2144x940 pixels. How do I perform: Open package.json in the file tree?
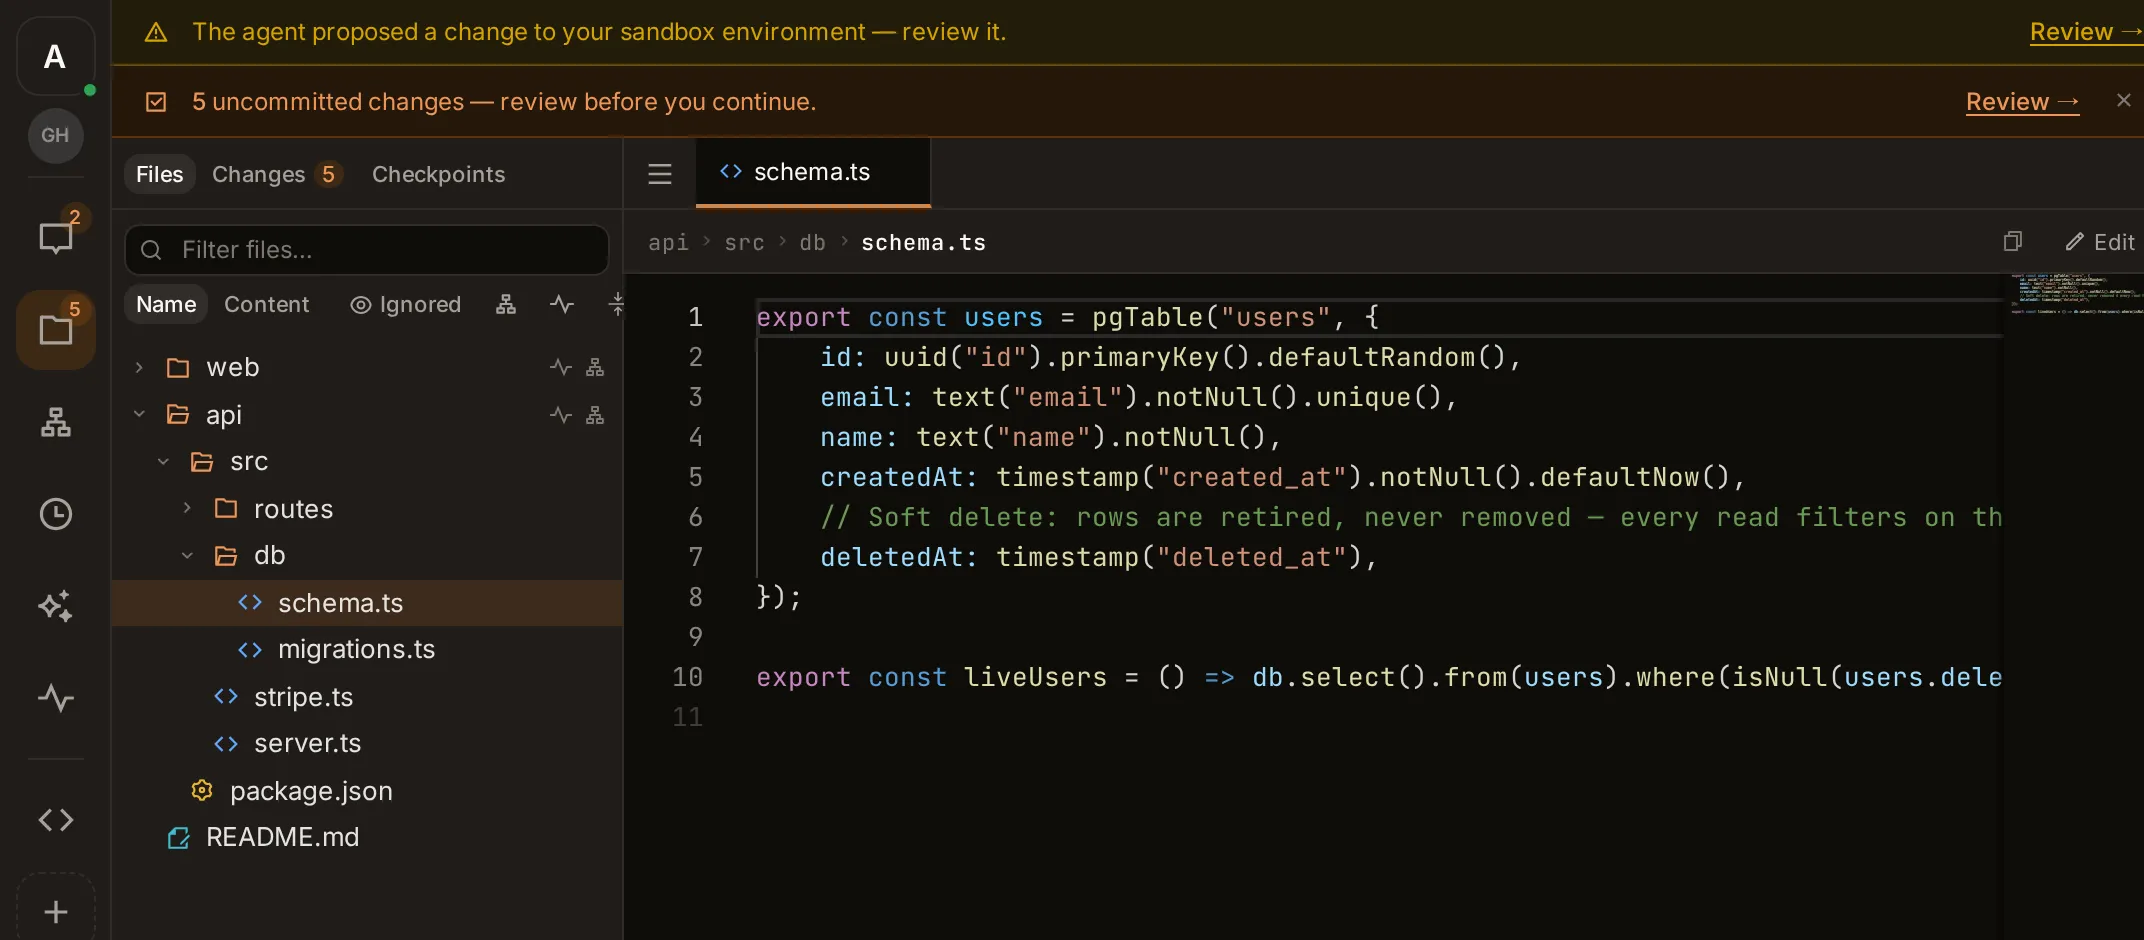[x=367, y=791]
